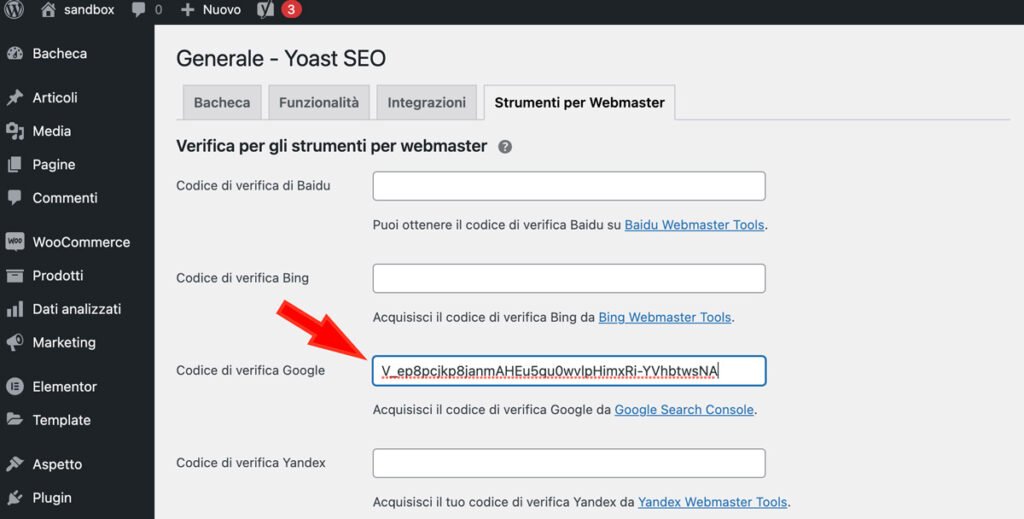Switch to the Bacheca tab

click(x=222, y=102)
